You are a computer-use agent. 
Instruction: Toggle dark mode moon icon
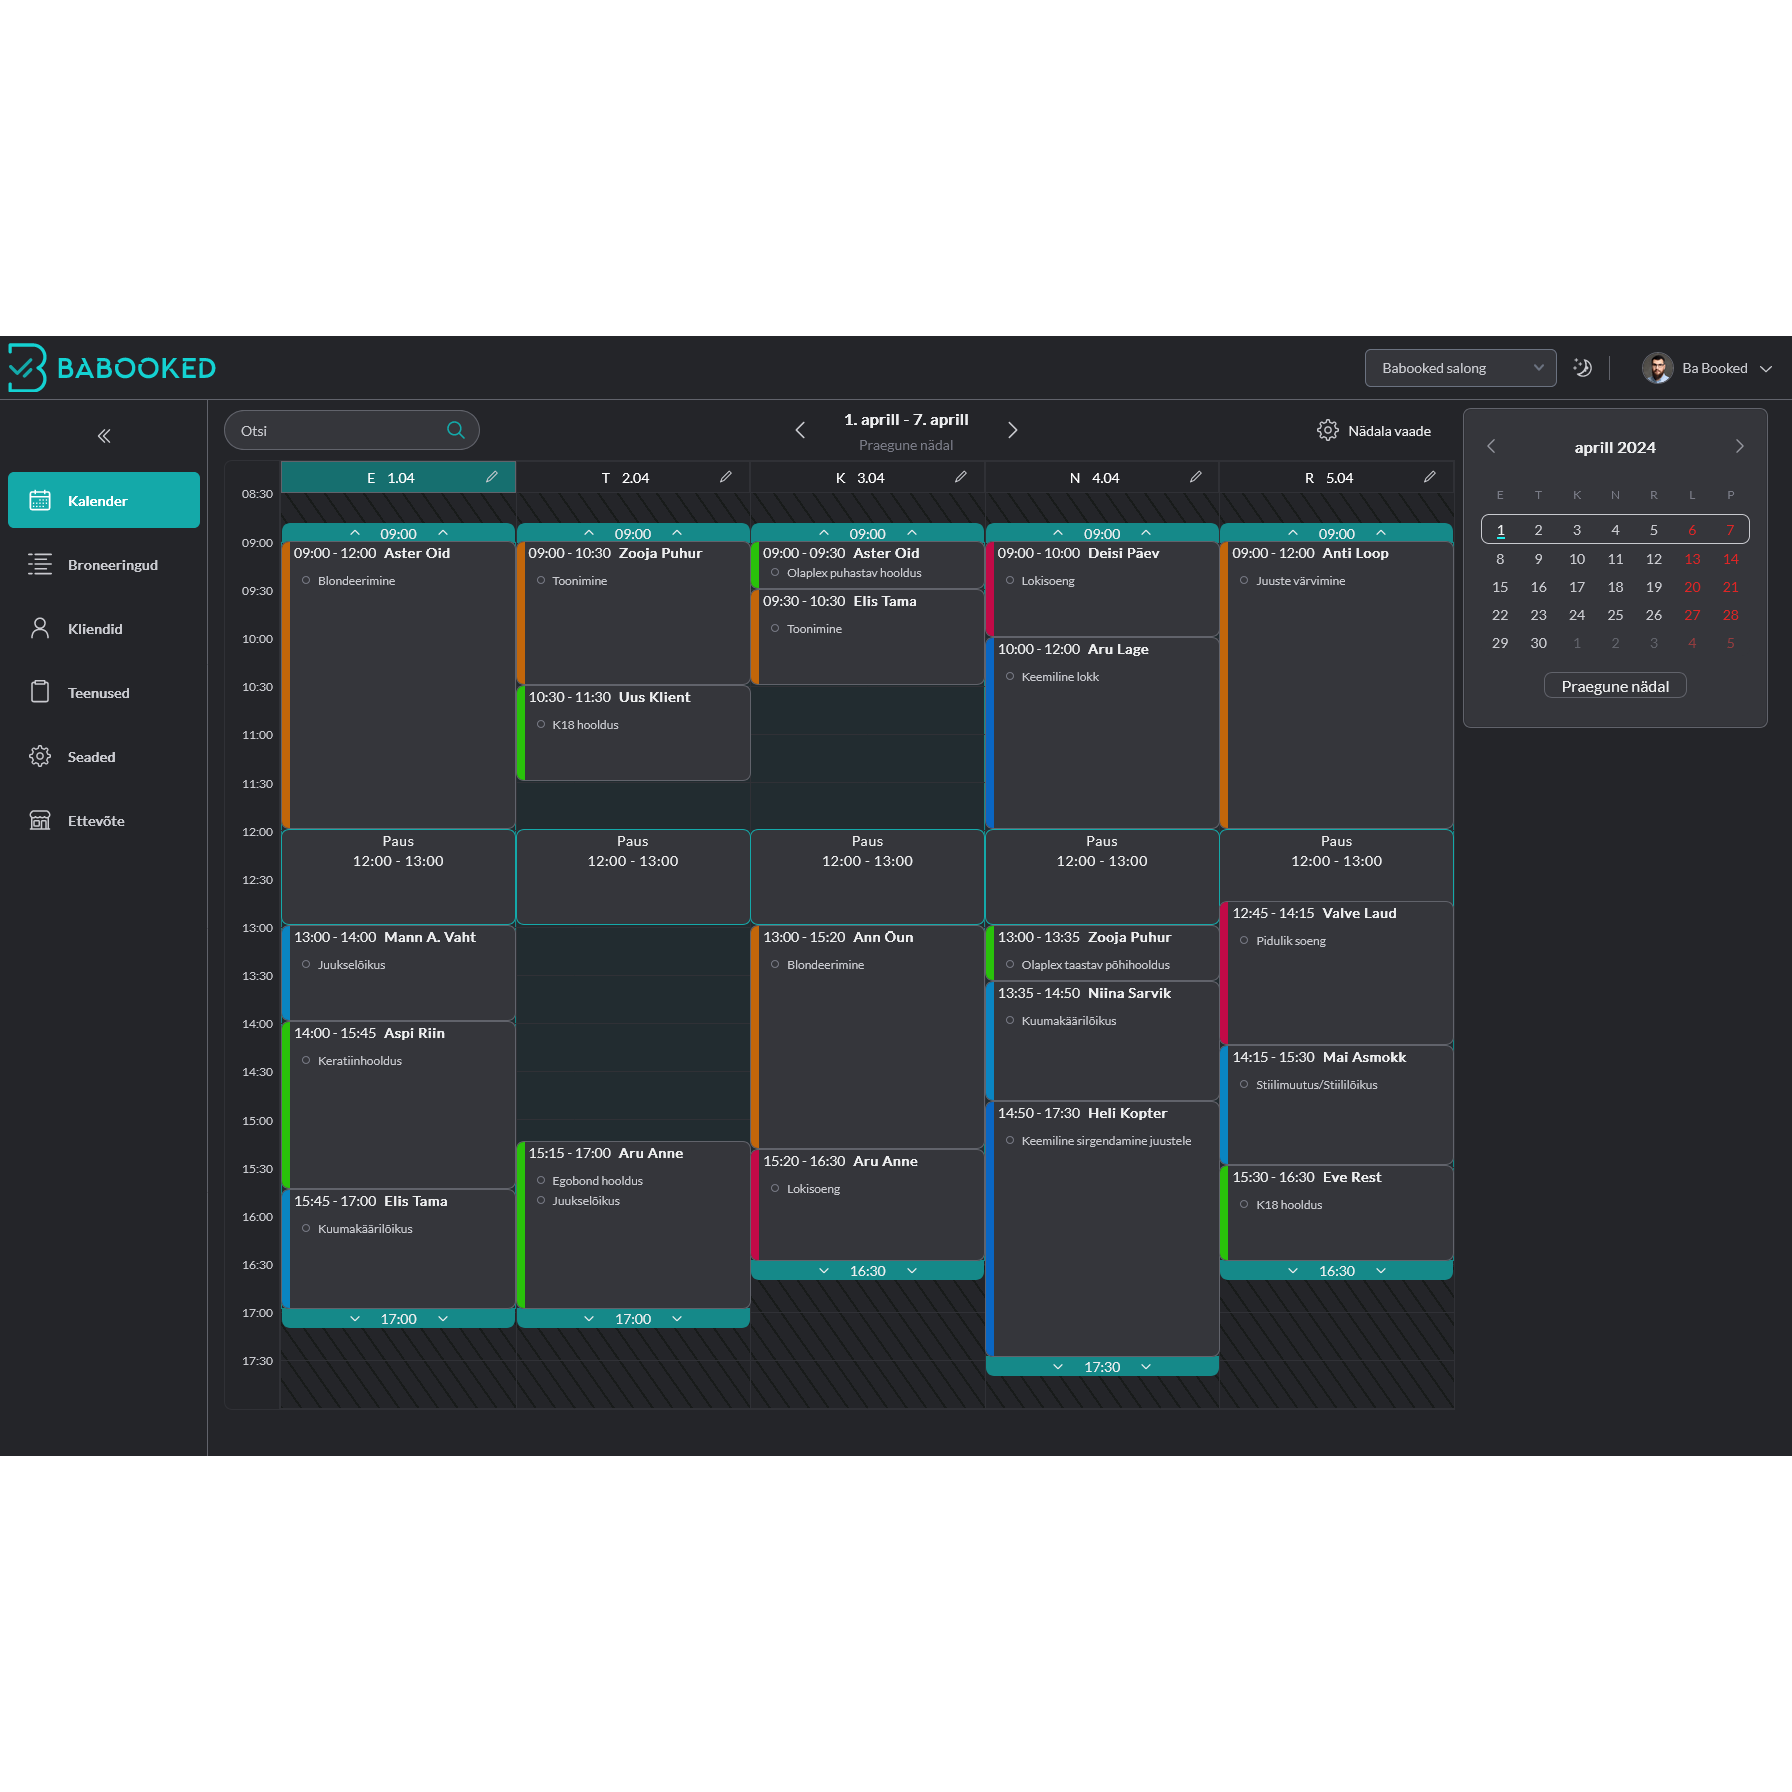1582,368
